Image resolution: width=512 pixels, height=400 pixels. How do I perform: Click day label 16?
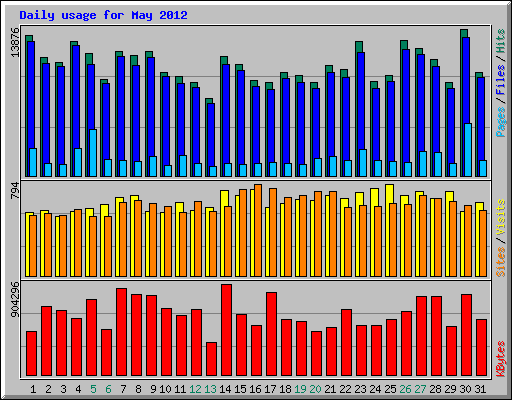click(255, 389)
